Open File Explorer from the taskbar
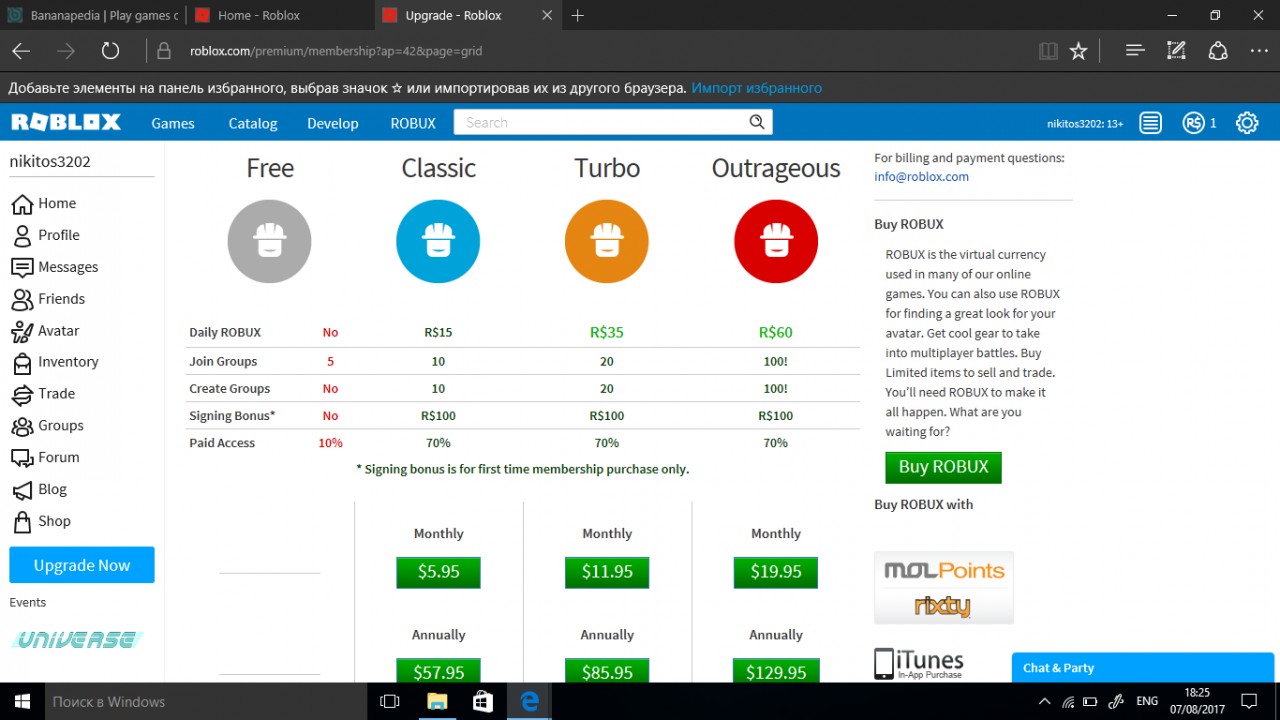 [x=437, y=701]
